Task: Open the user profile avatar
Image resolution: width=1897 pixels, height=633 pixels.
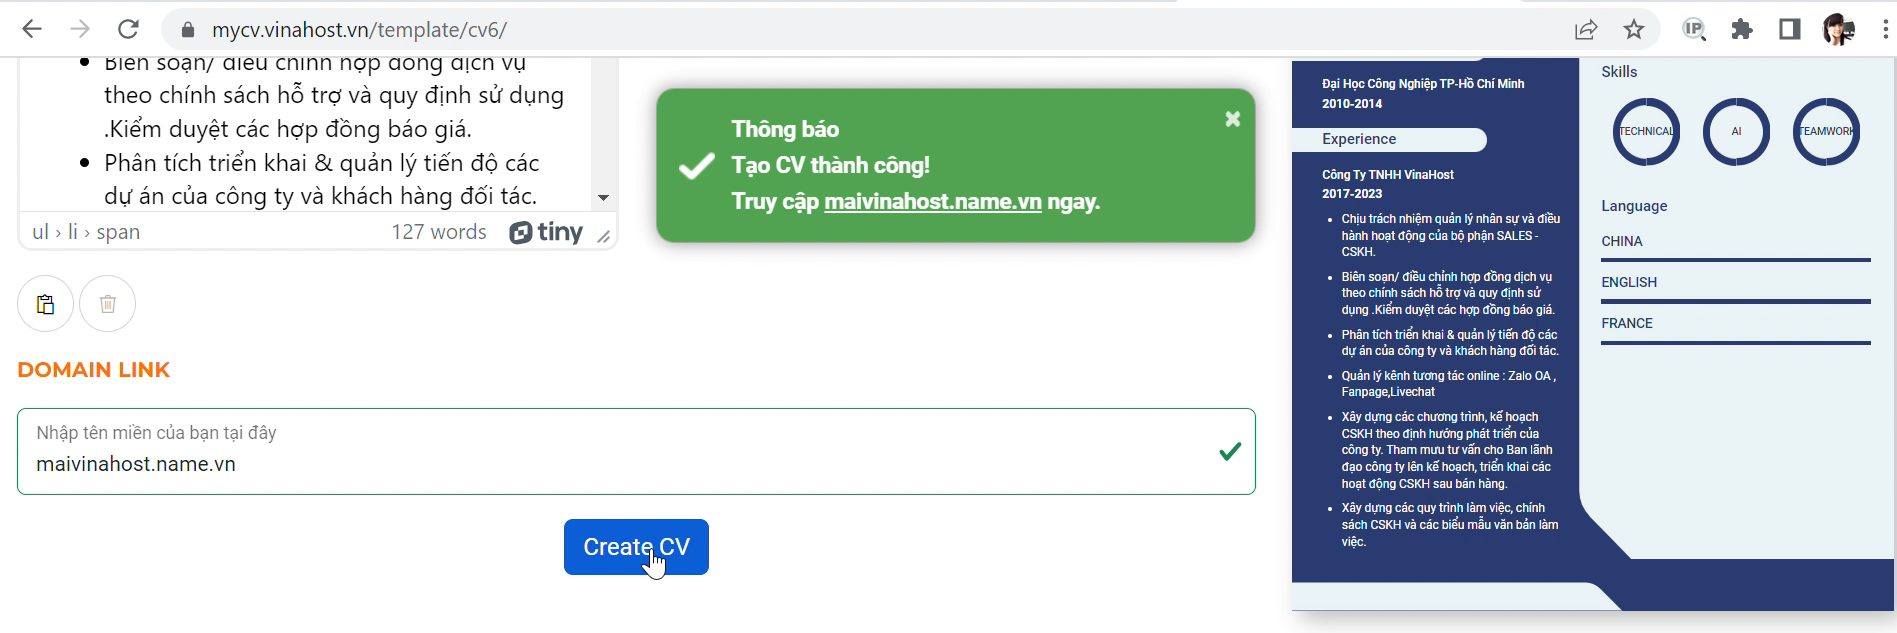Action: [x=1838, y=29]
